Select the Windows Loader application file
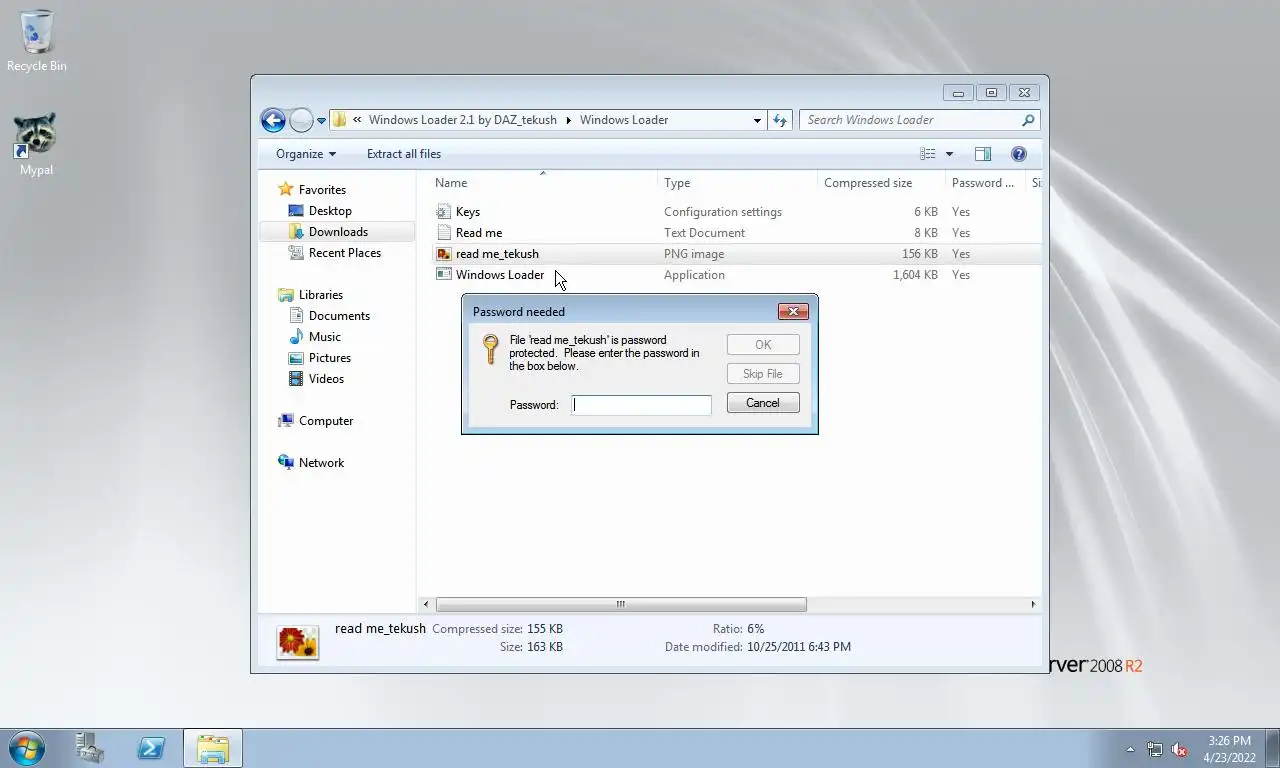The width and height of the screenshot is (1280, 768). [500, 275]
